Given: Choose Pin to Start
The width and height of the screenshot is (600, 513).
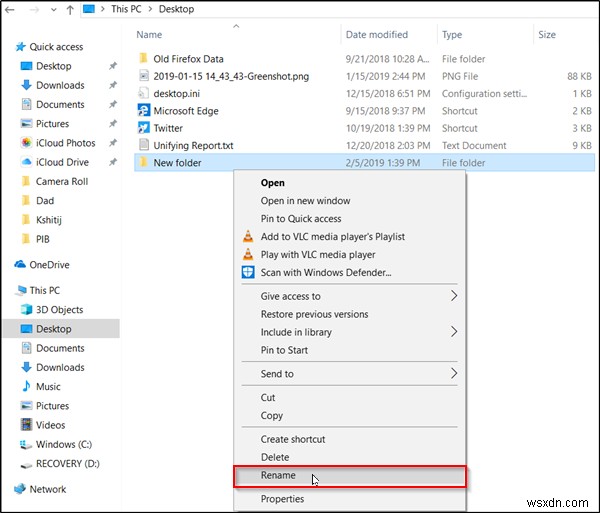Looking at the screenshot, I should (284, 350).
